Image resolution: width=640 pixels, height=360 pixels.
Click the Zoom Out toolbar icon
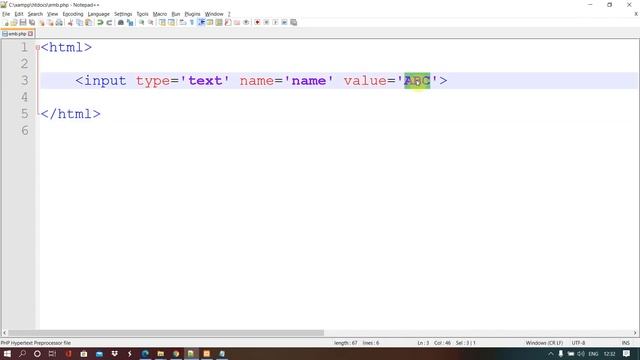click(151, 22)
